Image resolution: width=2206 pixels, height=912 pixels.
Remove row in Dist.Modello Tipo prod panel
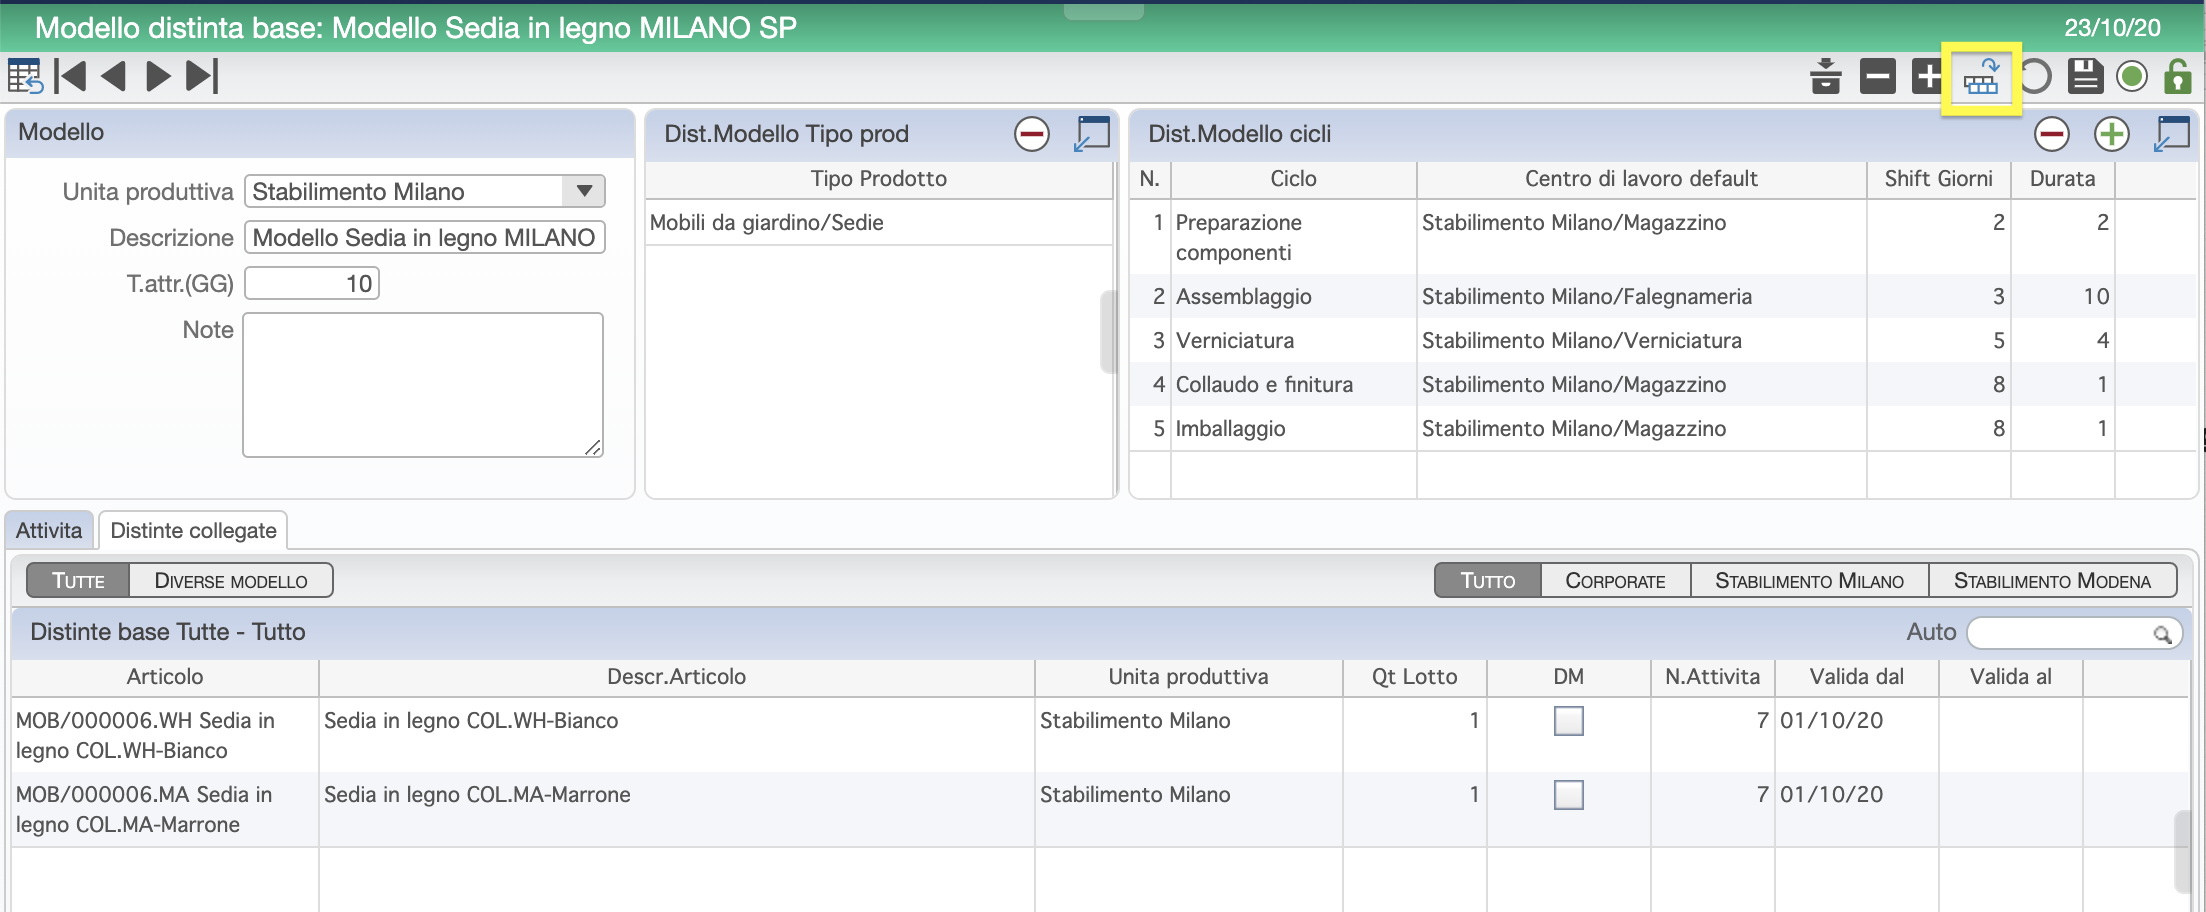click(x=1032, y=134)
